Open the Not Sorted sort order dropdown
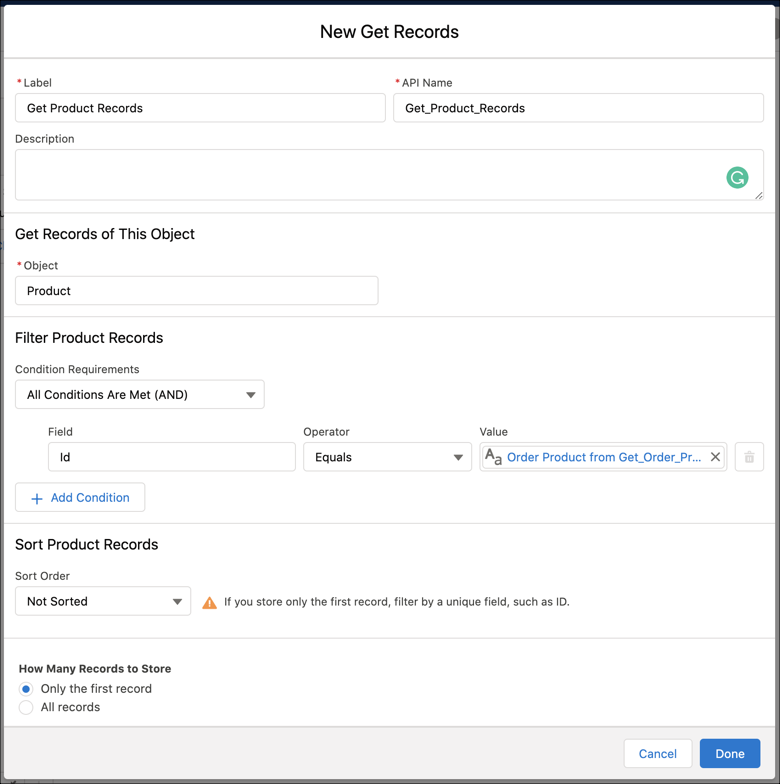This screenshot has height=784, width=780. click(x=103, y=601)
